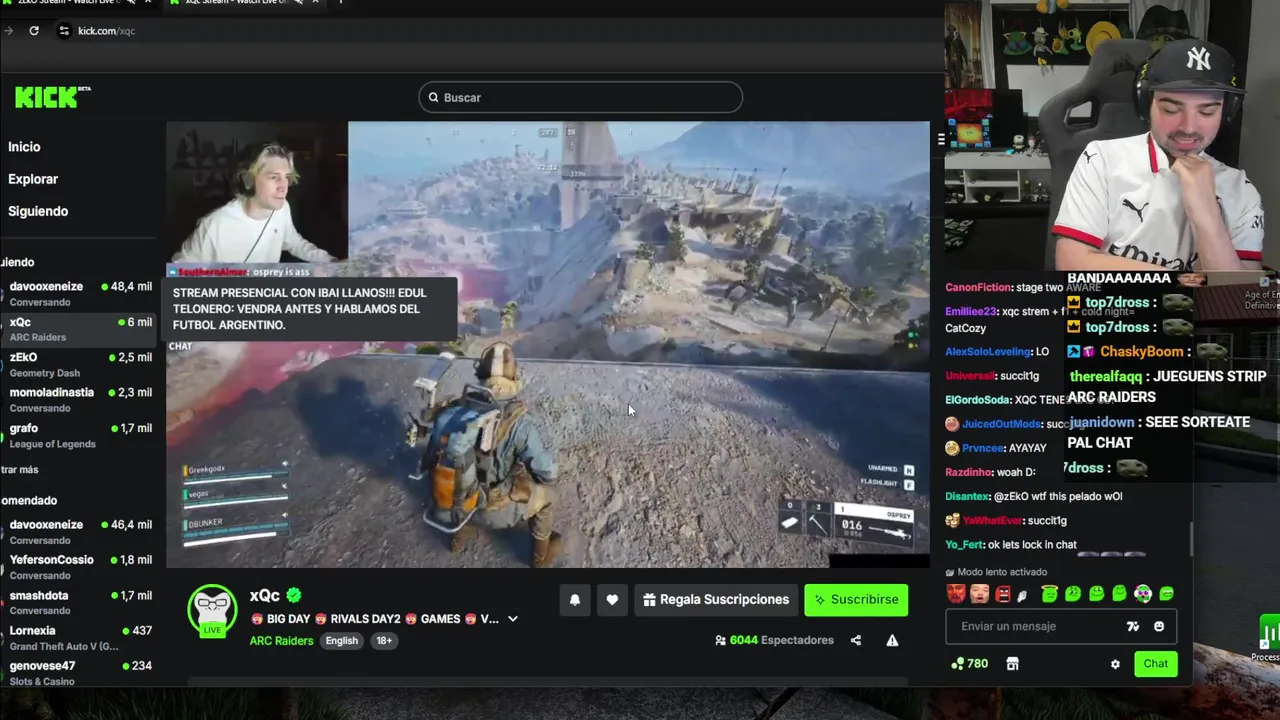Open davooxeneize channel with 48,4 mil viewers

[x=79, y=293]
